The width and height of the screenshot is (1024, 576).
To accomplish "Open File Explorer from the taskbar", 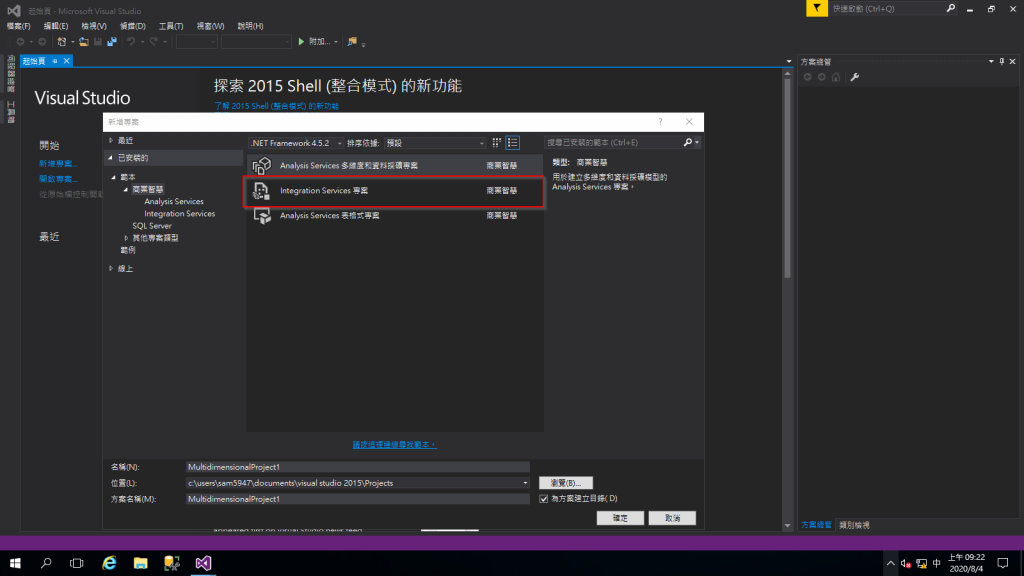I will [x=140, y=563].
